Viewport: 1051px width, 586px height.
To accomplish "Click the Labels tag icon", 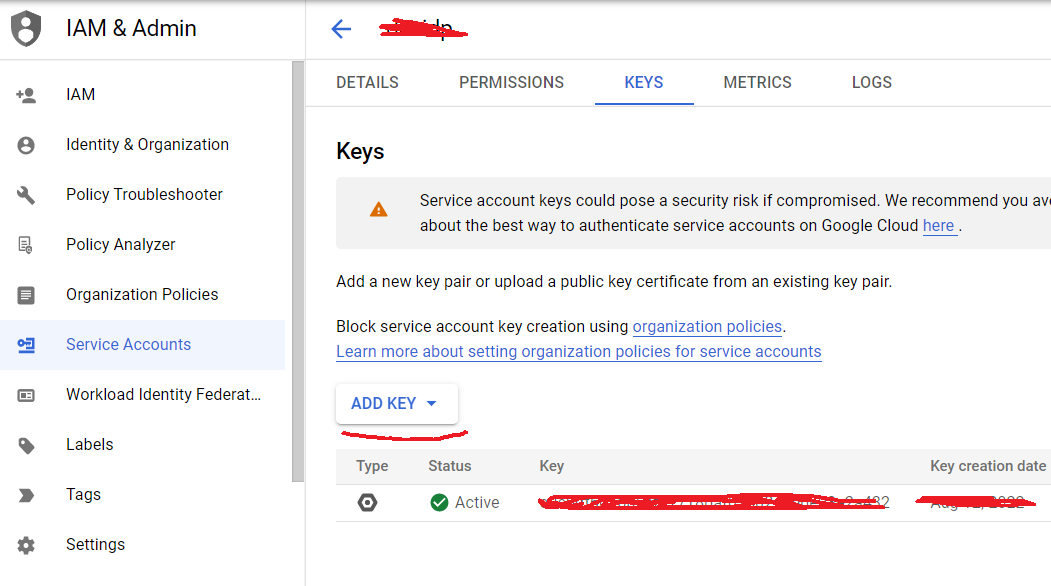I will pyautogui.click(x=26, y=445).
